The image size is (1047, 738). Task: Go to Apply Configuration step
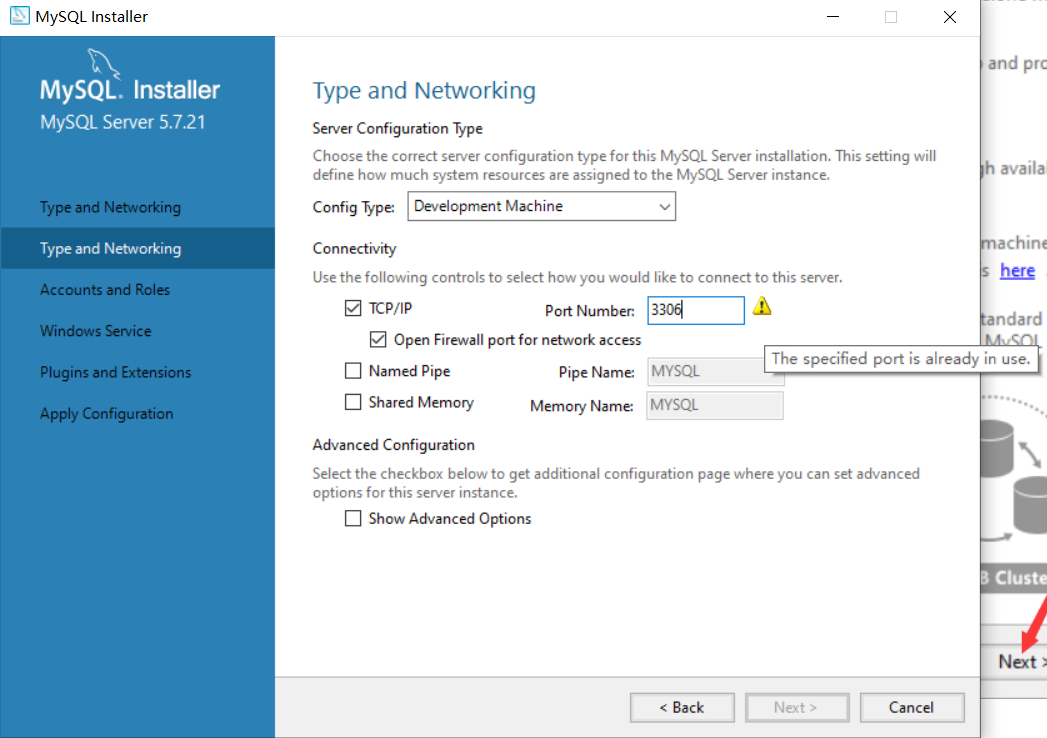click(107, 413)
